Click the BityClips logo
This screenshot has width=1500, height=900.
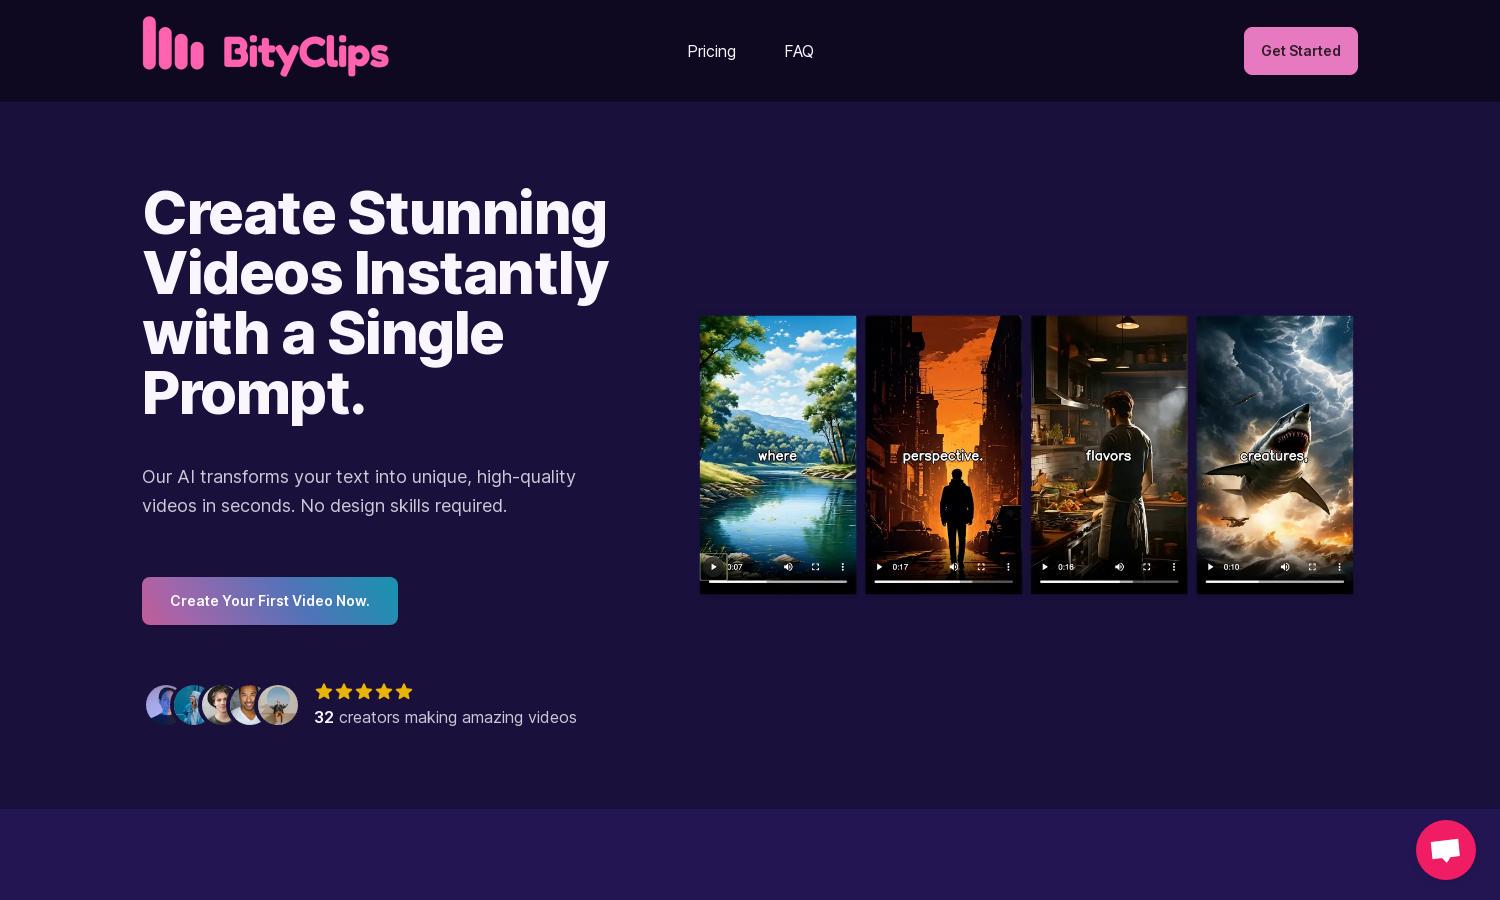click(265, 47)
